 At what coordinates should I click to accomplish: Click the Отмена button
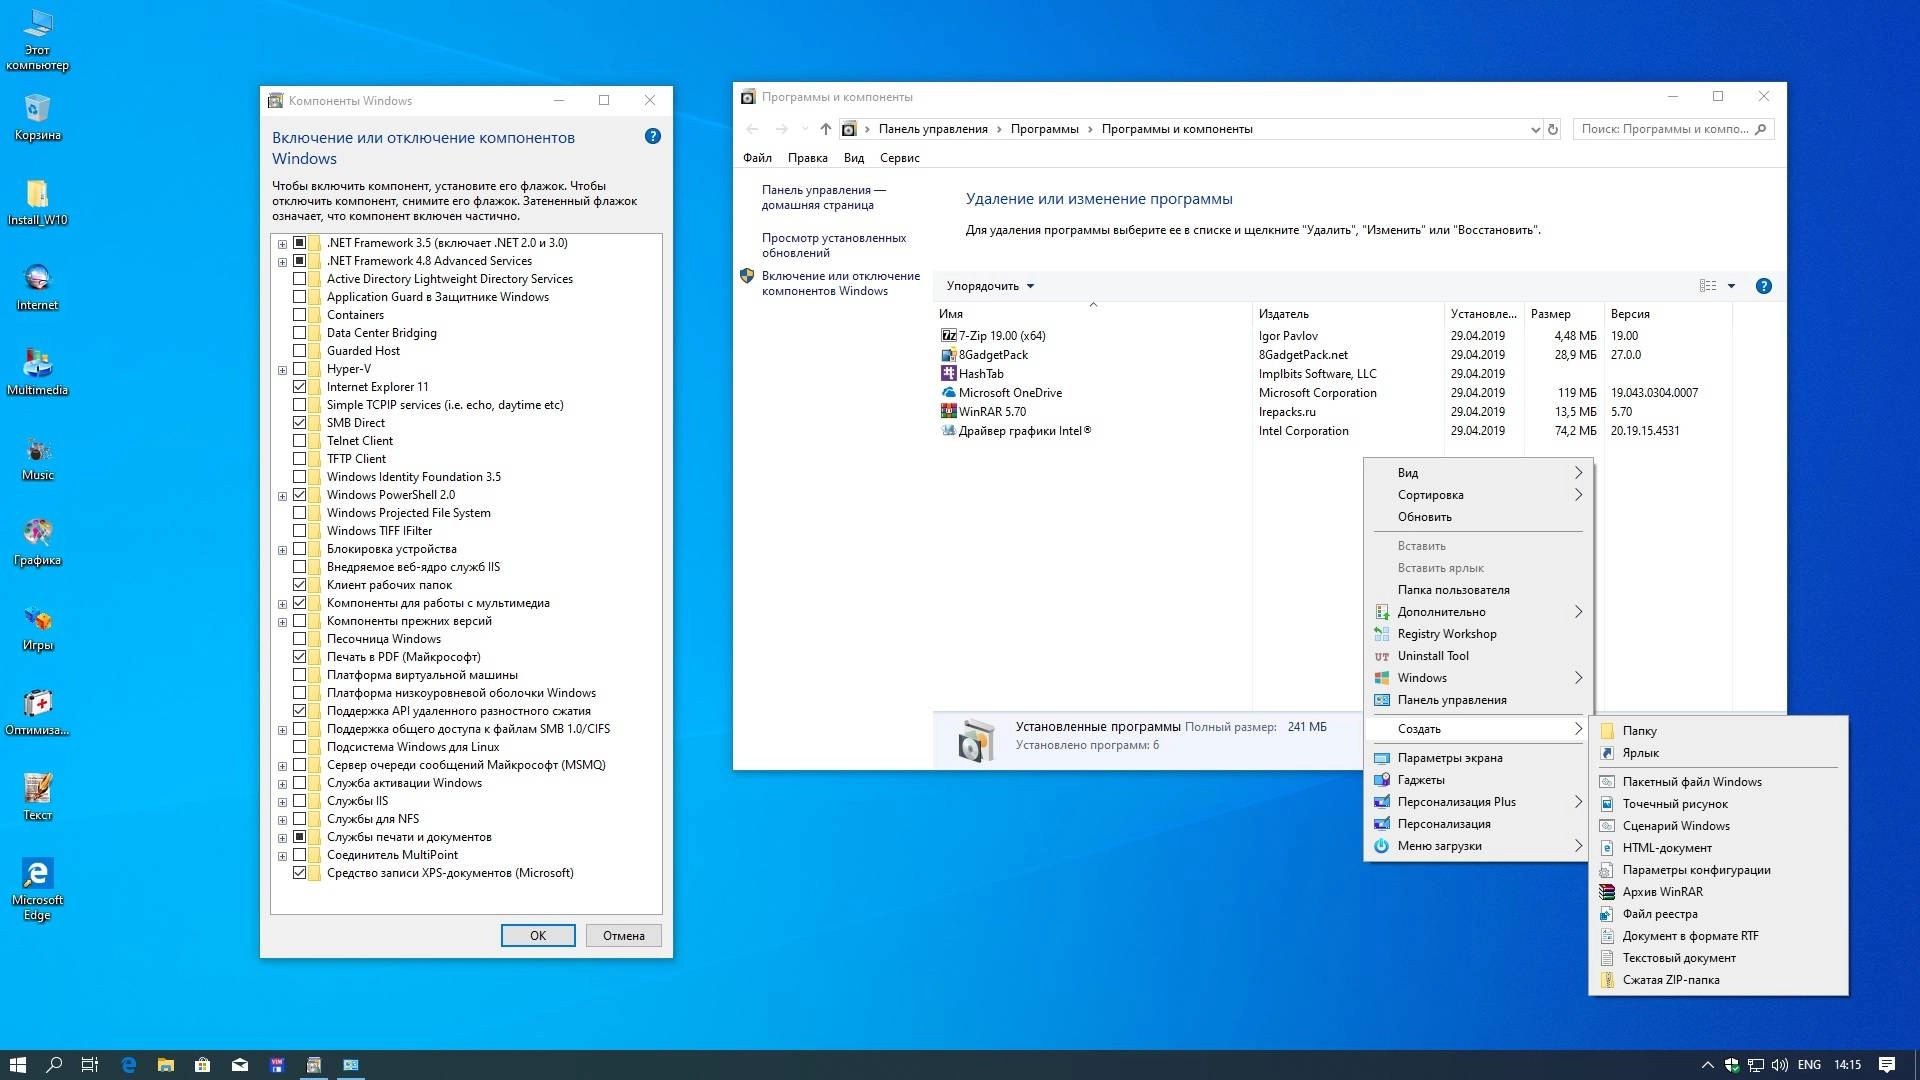pyautogui.click(x=624, y=936)
